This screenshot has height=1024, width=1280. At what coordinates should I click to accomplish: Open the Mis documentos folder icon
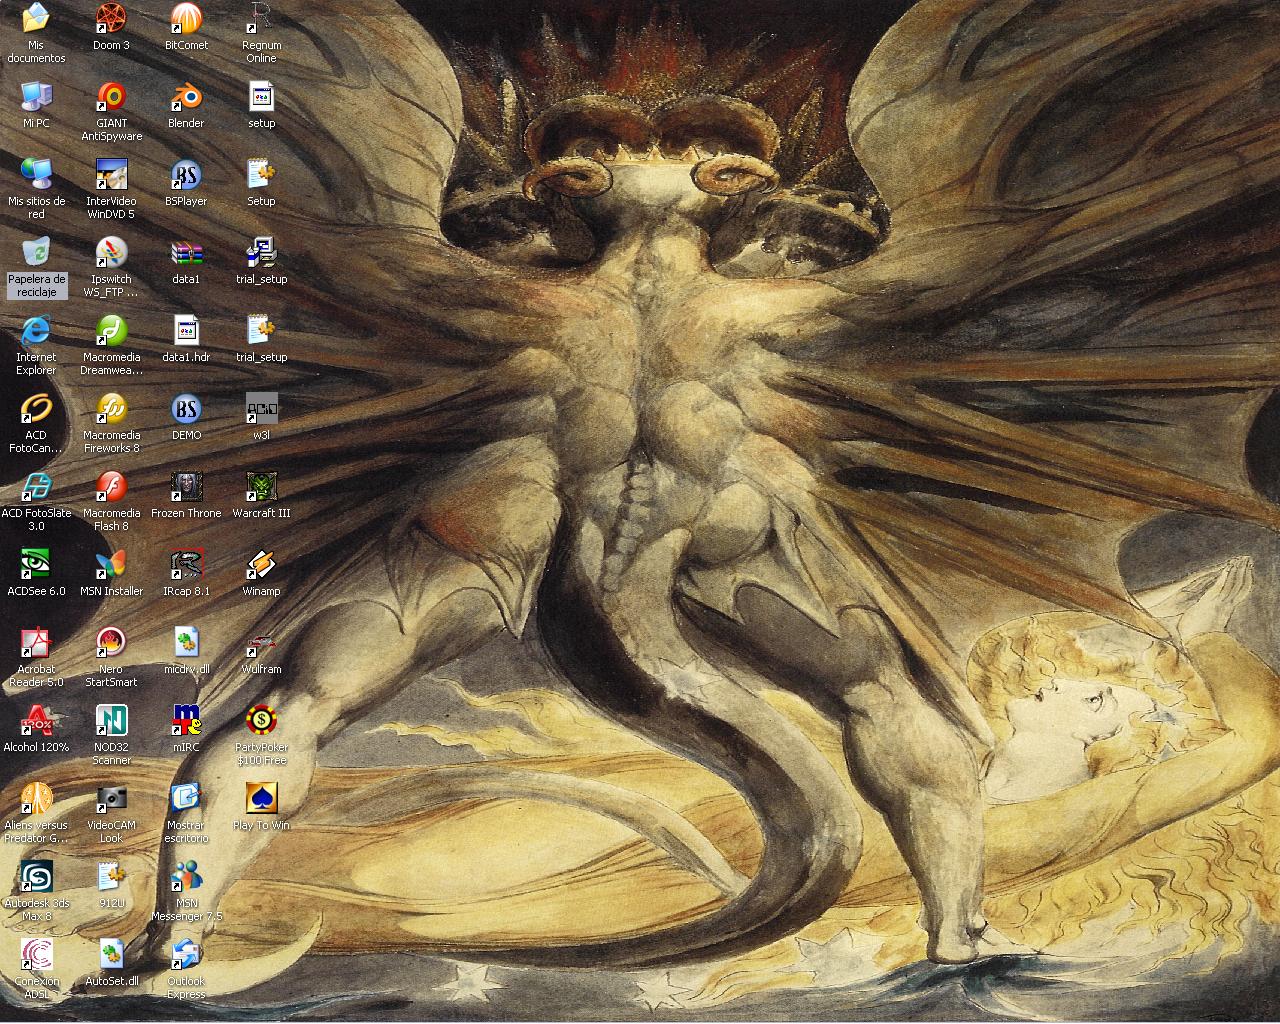(36, 18)
